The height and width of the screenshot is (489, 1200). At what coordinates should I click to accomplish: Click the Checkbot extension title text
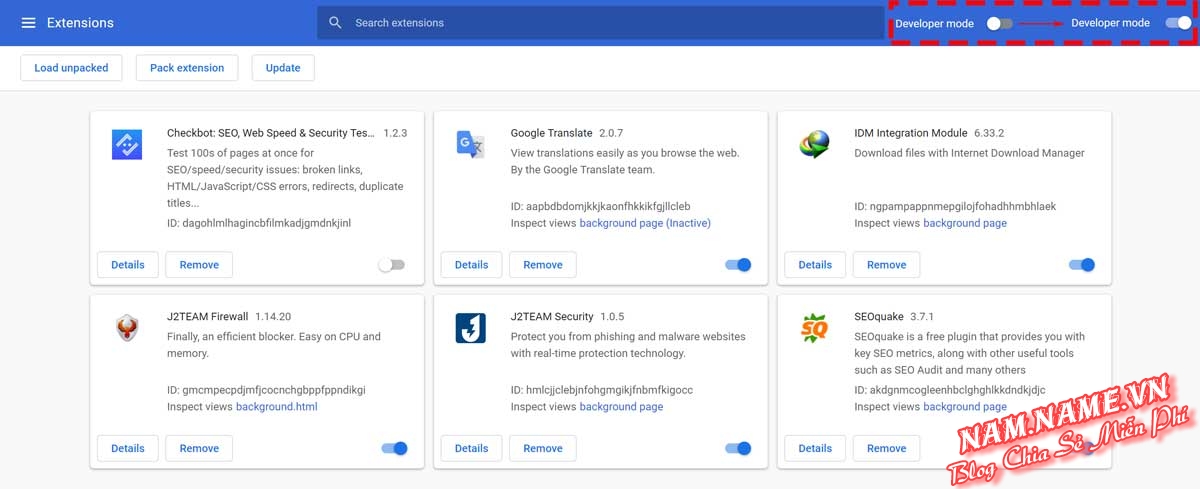click(x=271, y=133)
